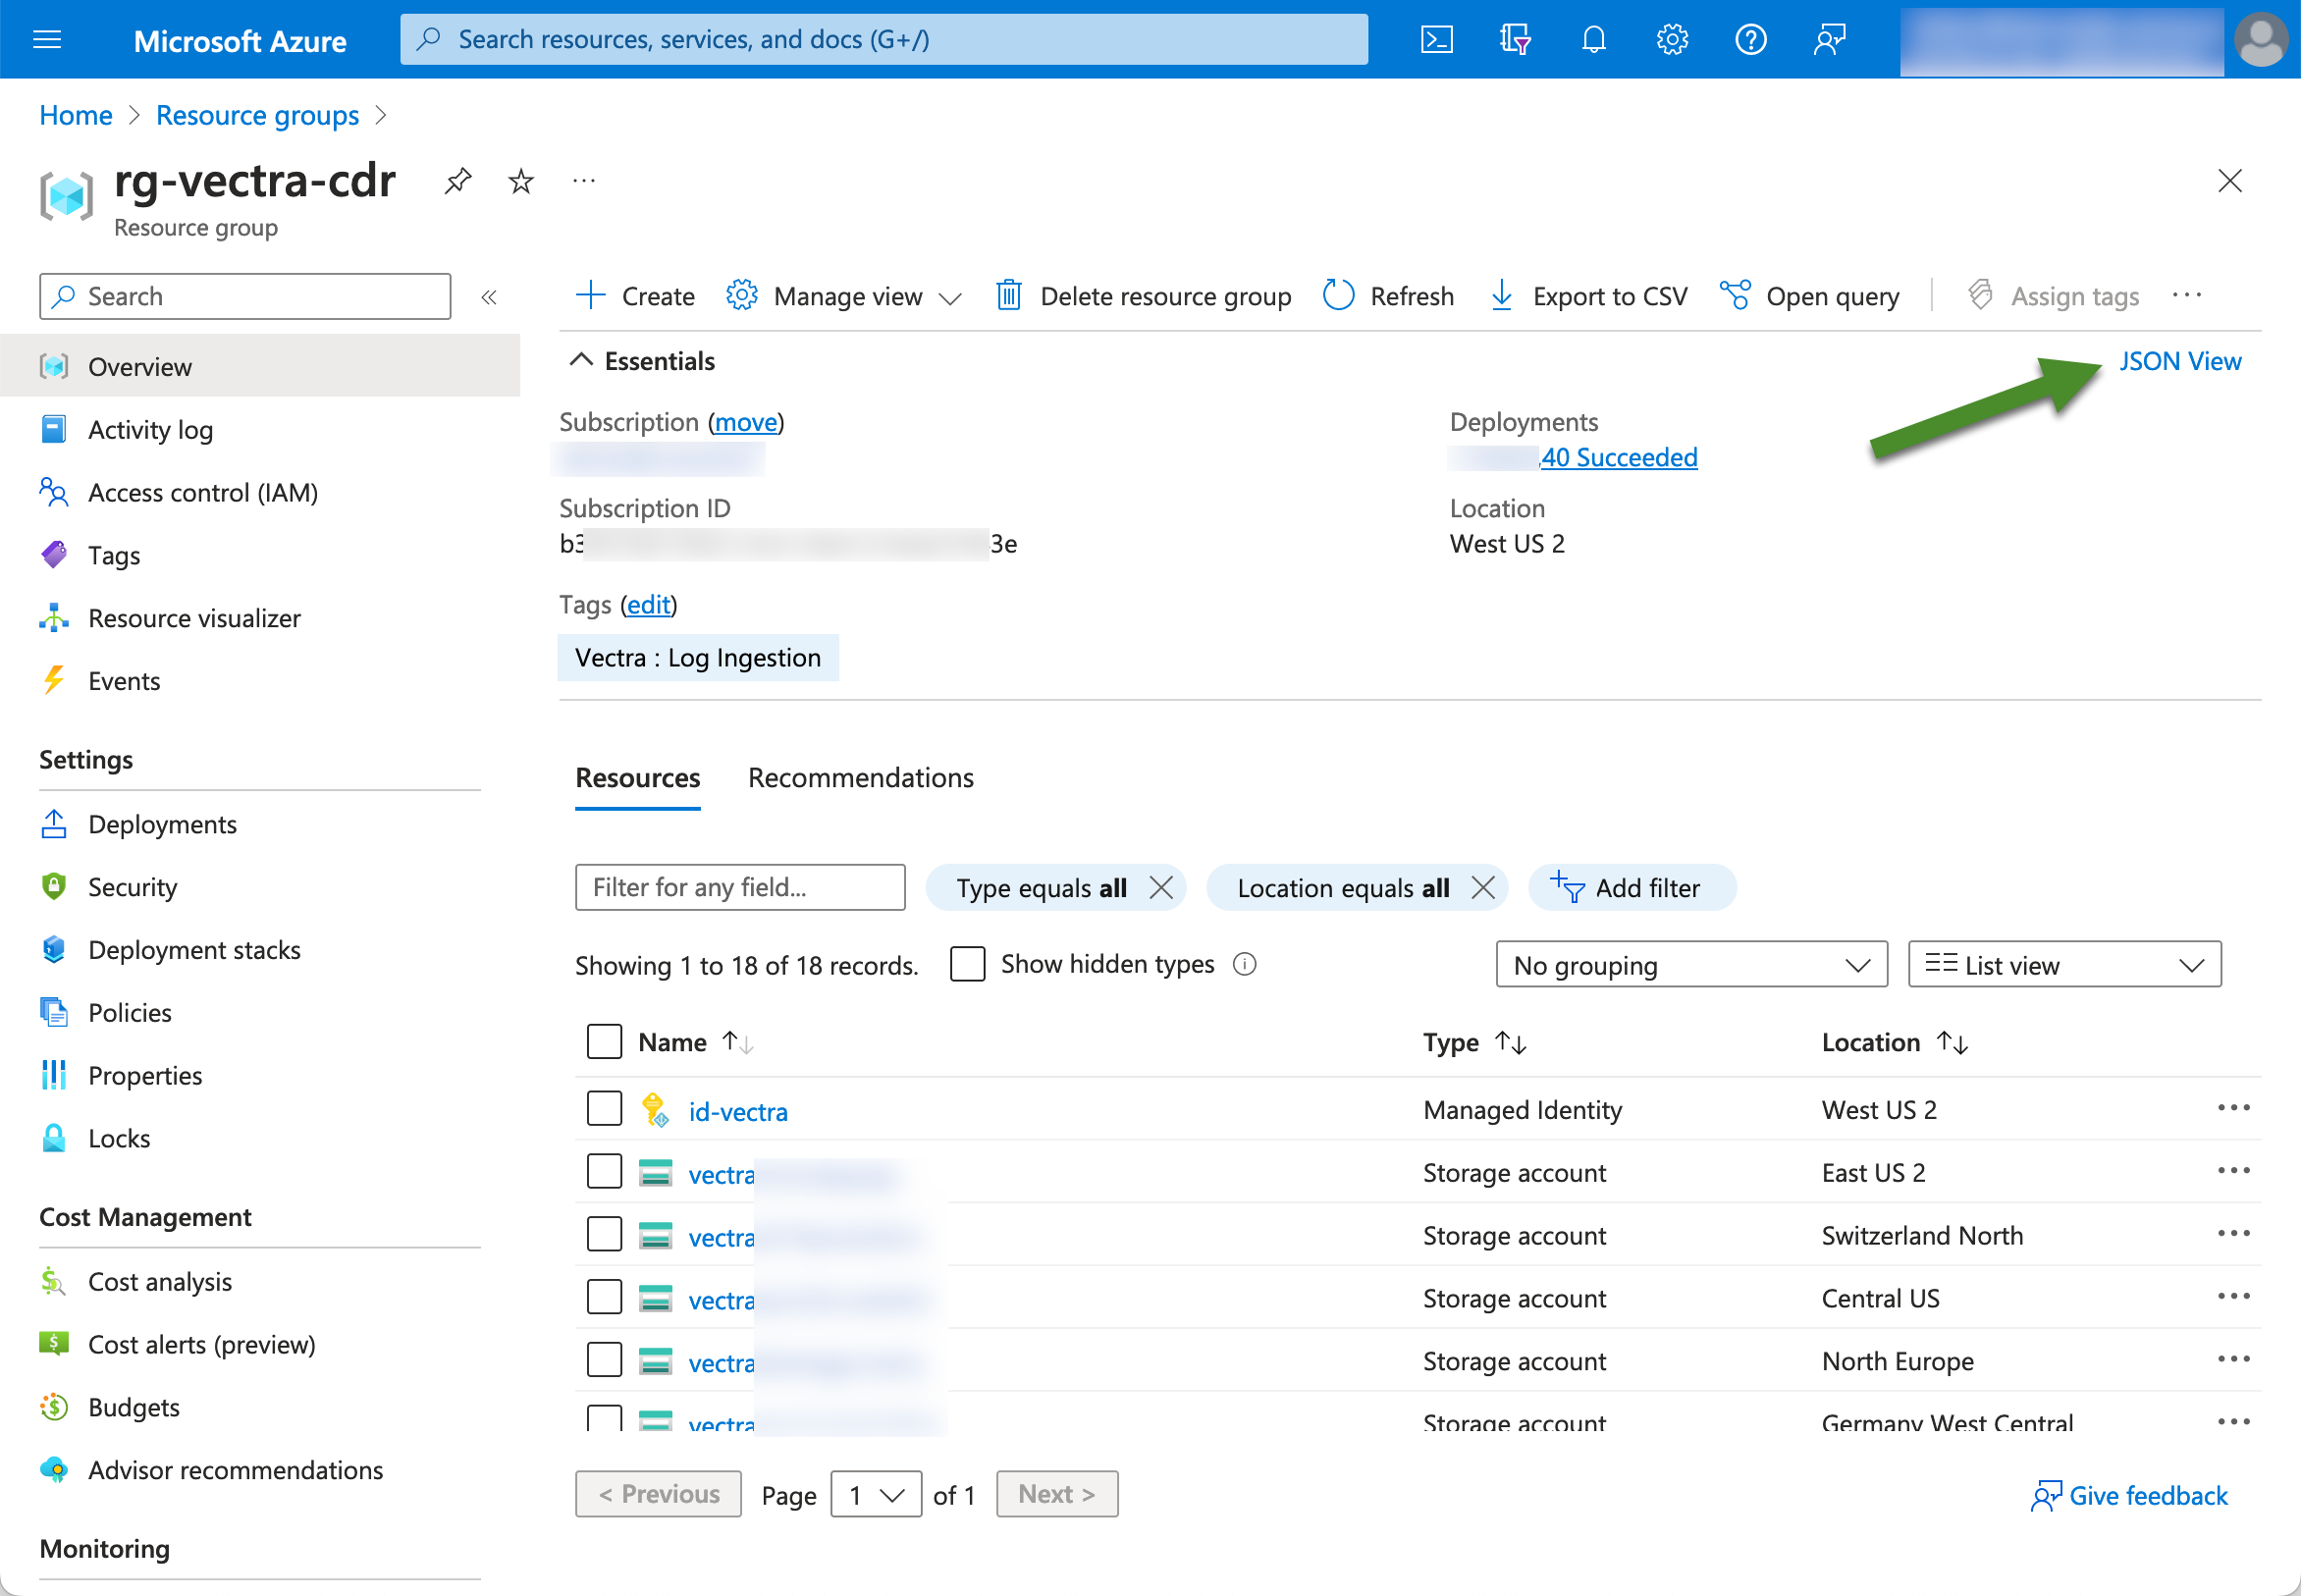Expand the List view dropdown
This screenshot has width=2301, height=1596.
pos(2063,965)
